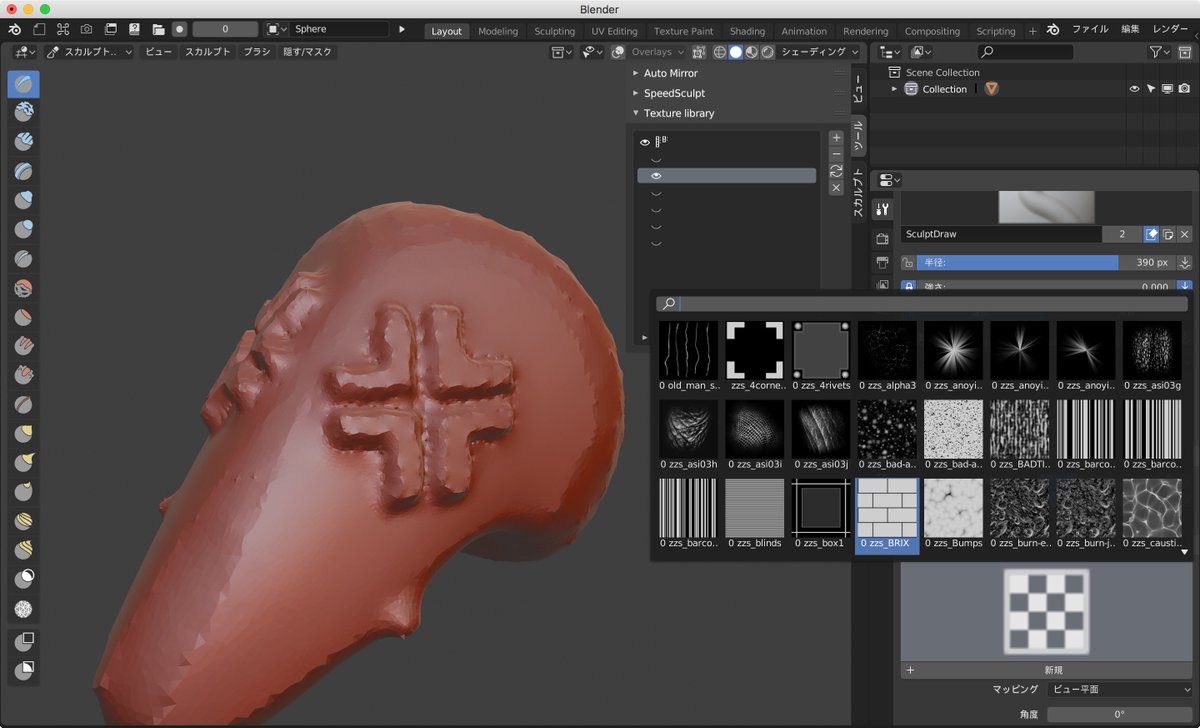The width and height of the screenshot is (1200, 728).
Task: Toggle fake user for SculptDraw brush
Action: (x=1152, y=234)
